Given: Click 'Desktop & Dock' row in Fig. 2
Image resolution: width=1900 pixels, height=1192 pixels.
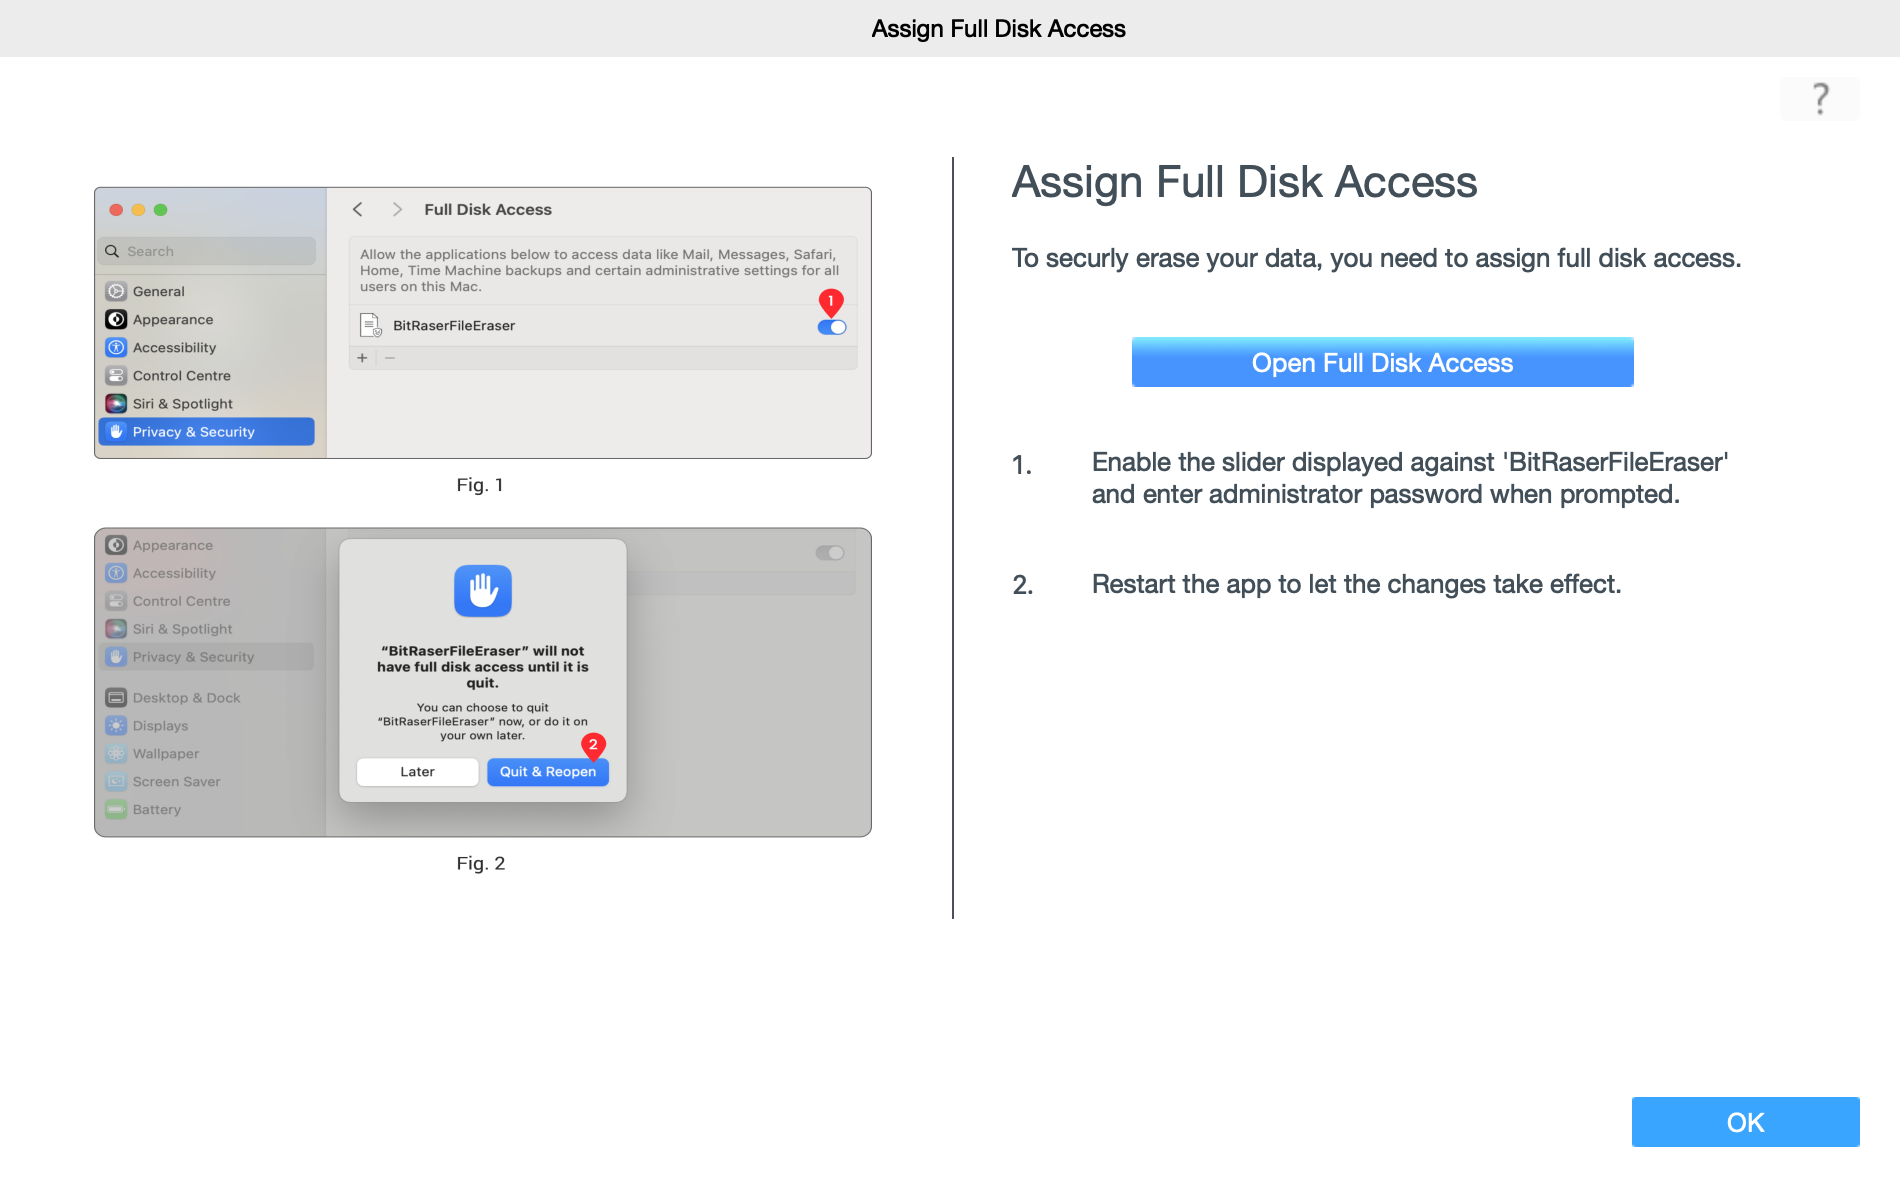Looking at the screenshot, I should coord(207,698).
